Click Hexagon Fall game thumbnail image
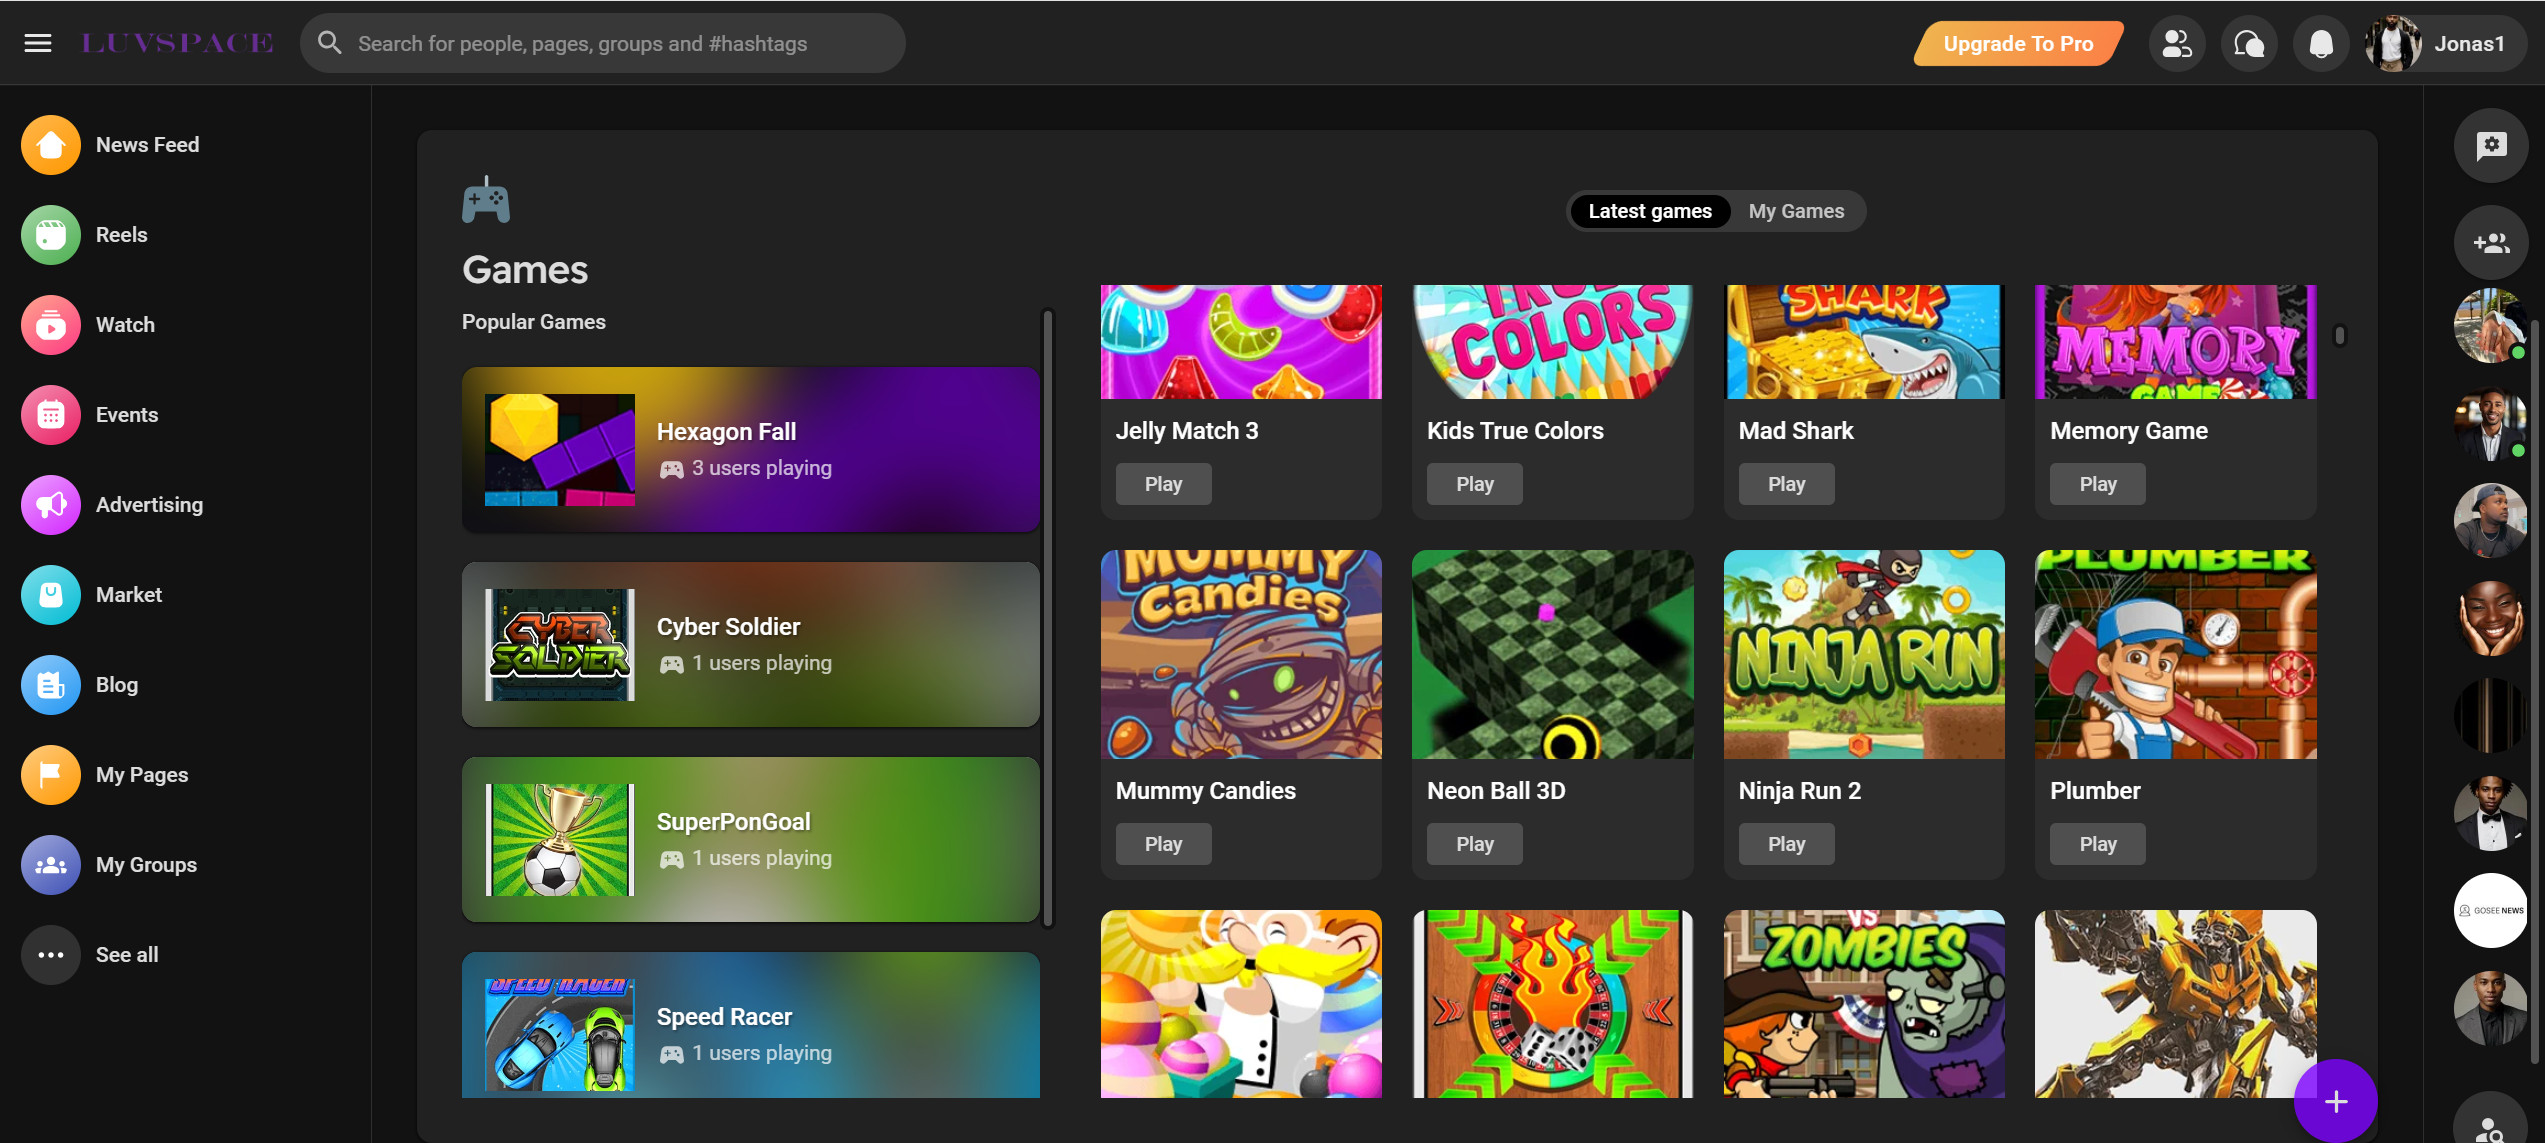The image size is (2545, 1143). (x=560, y=449)
